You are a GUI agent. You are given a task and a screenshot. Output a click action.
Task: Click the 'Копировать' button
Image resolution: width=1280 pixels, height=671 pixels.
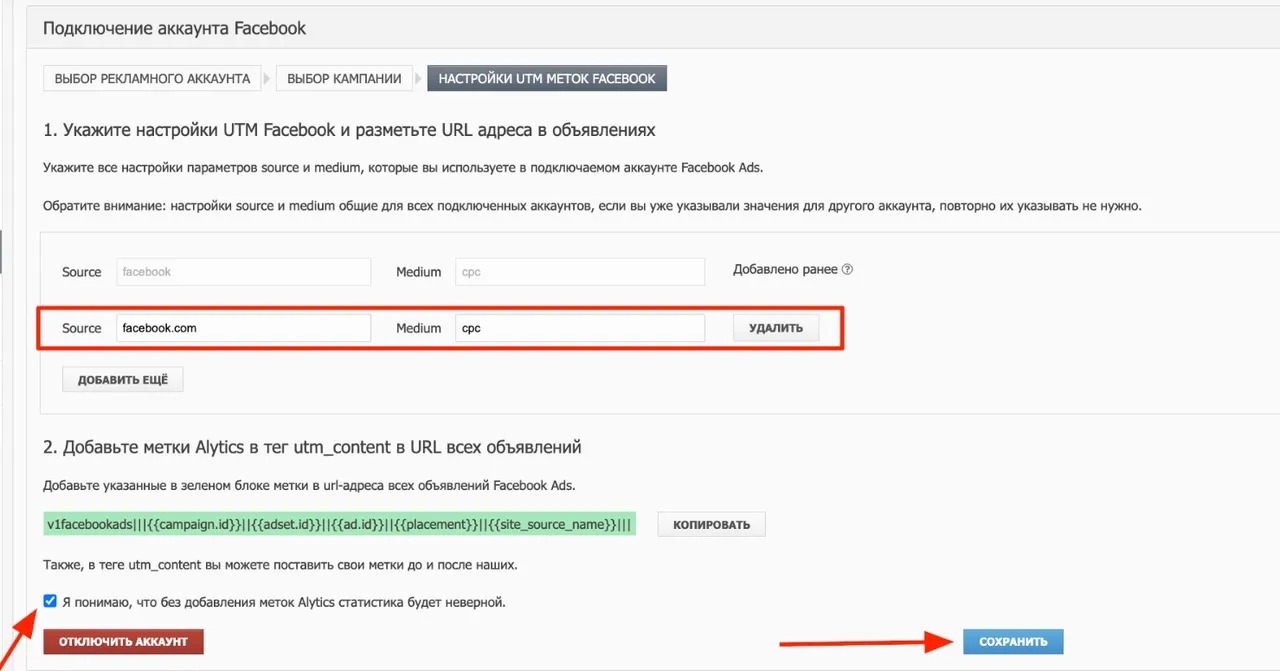(x=711, y=524)
